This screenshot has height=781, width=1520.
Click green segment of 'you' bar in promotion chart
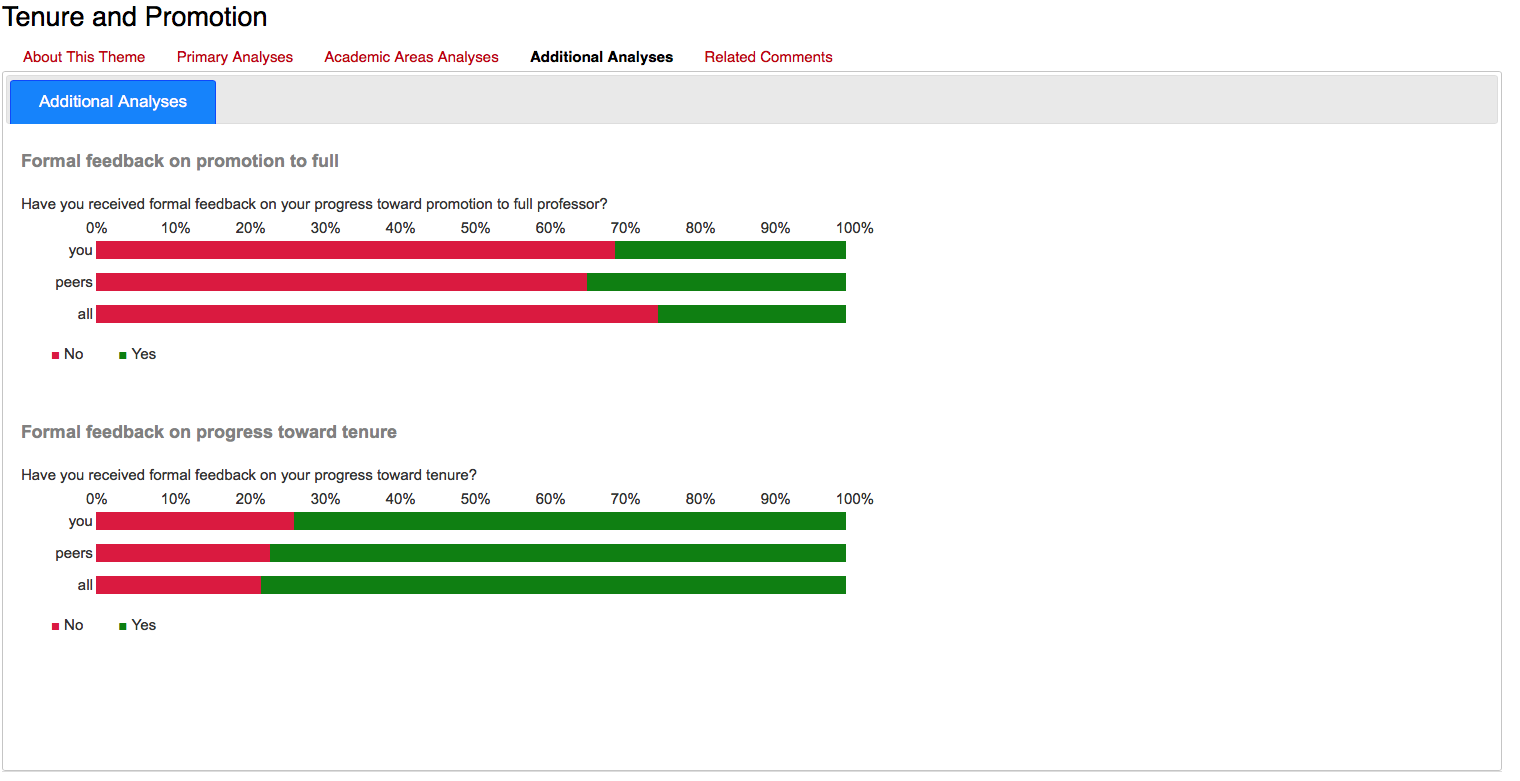click(x=730, y=250)
